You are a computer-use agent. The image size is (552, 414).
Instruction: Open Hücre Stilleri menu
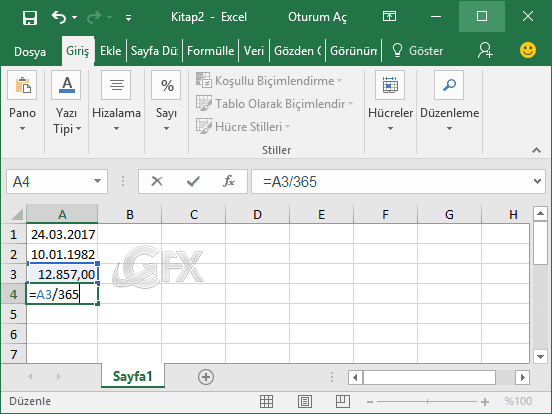tap(243, 126)
